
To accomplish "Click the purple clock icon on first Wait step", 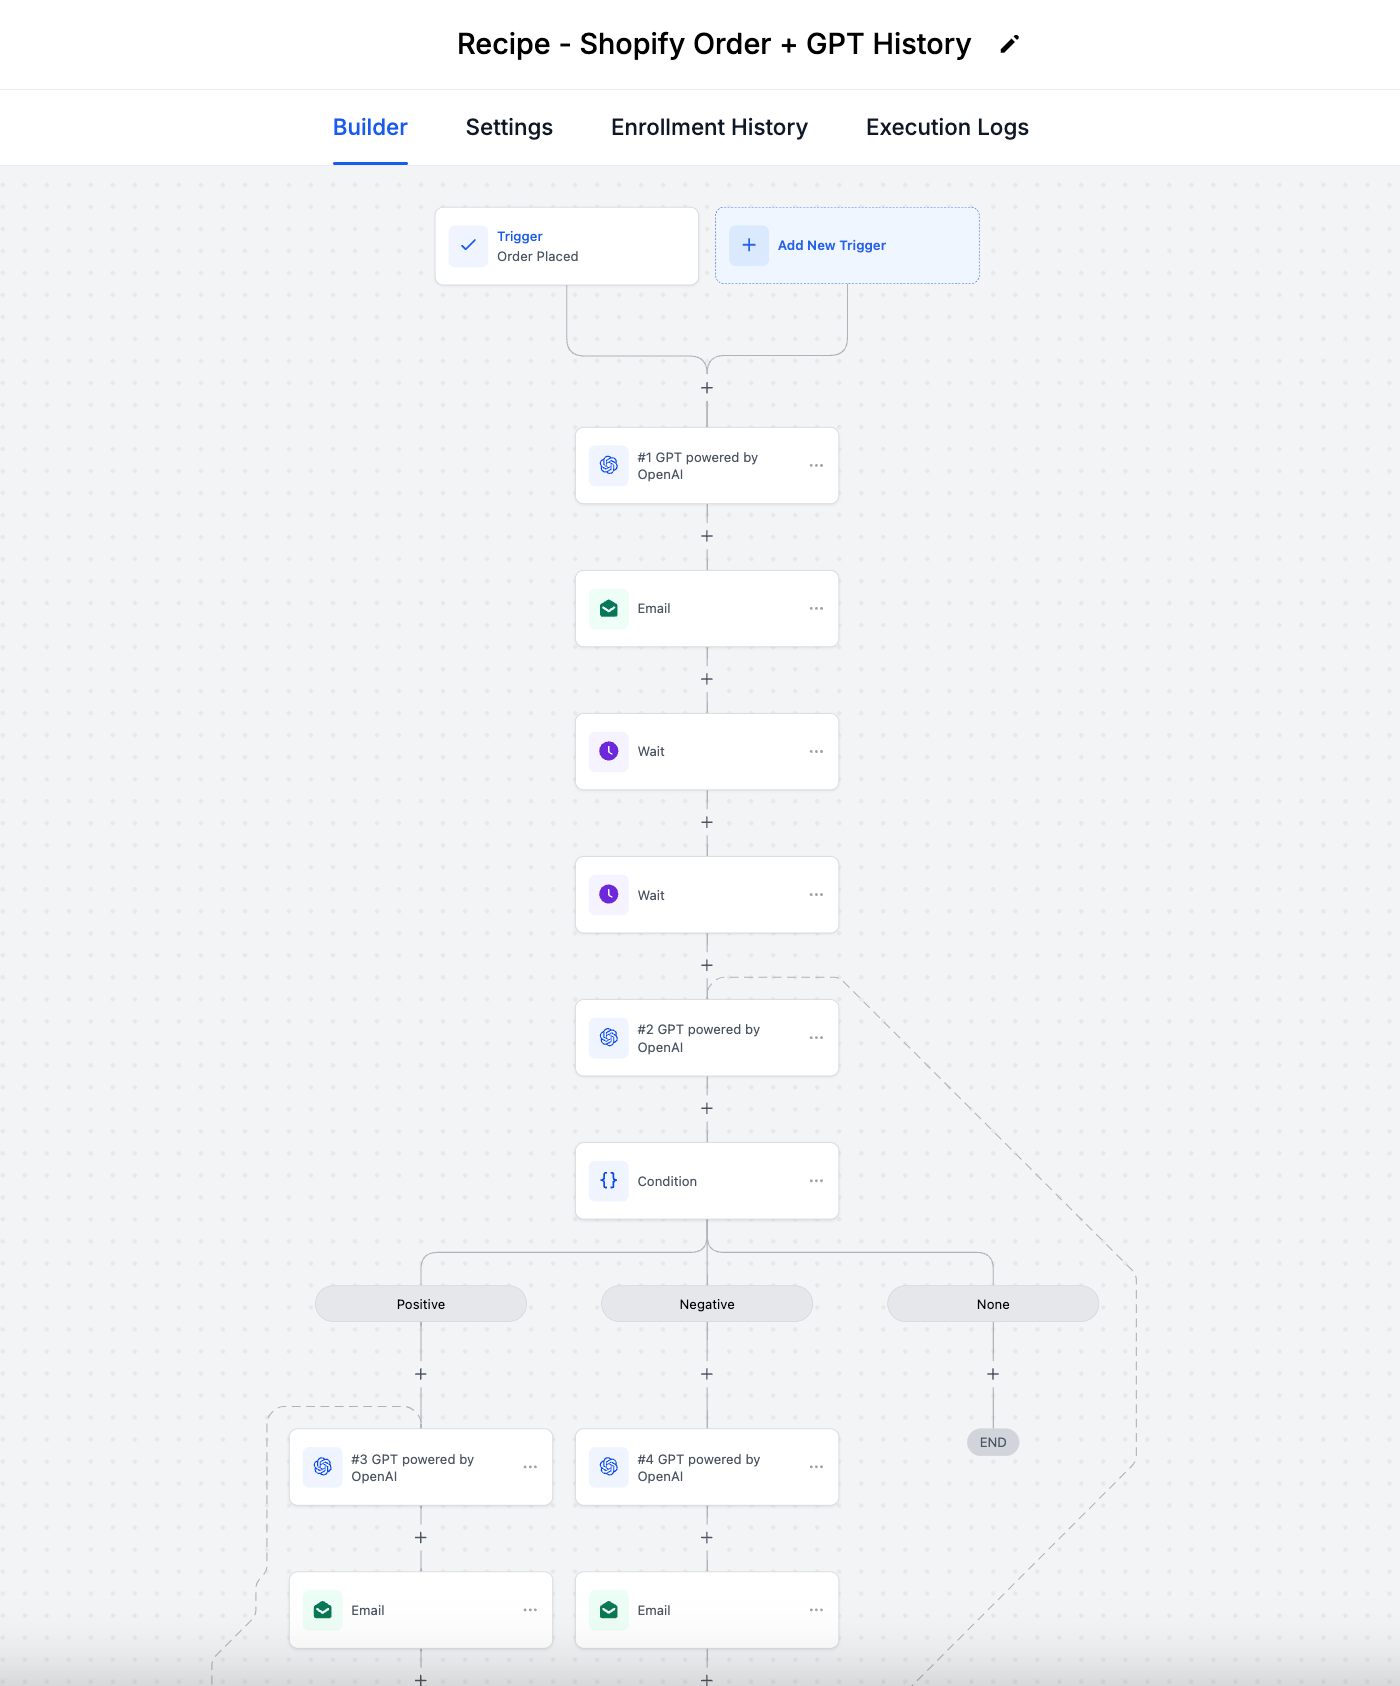I will click(608, 752).
